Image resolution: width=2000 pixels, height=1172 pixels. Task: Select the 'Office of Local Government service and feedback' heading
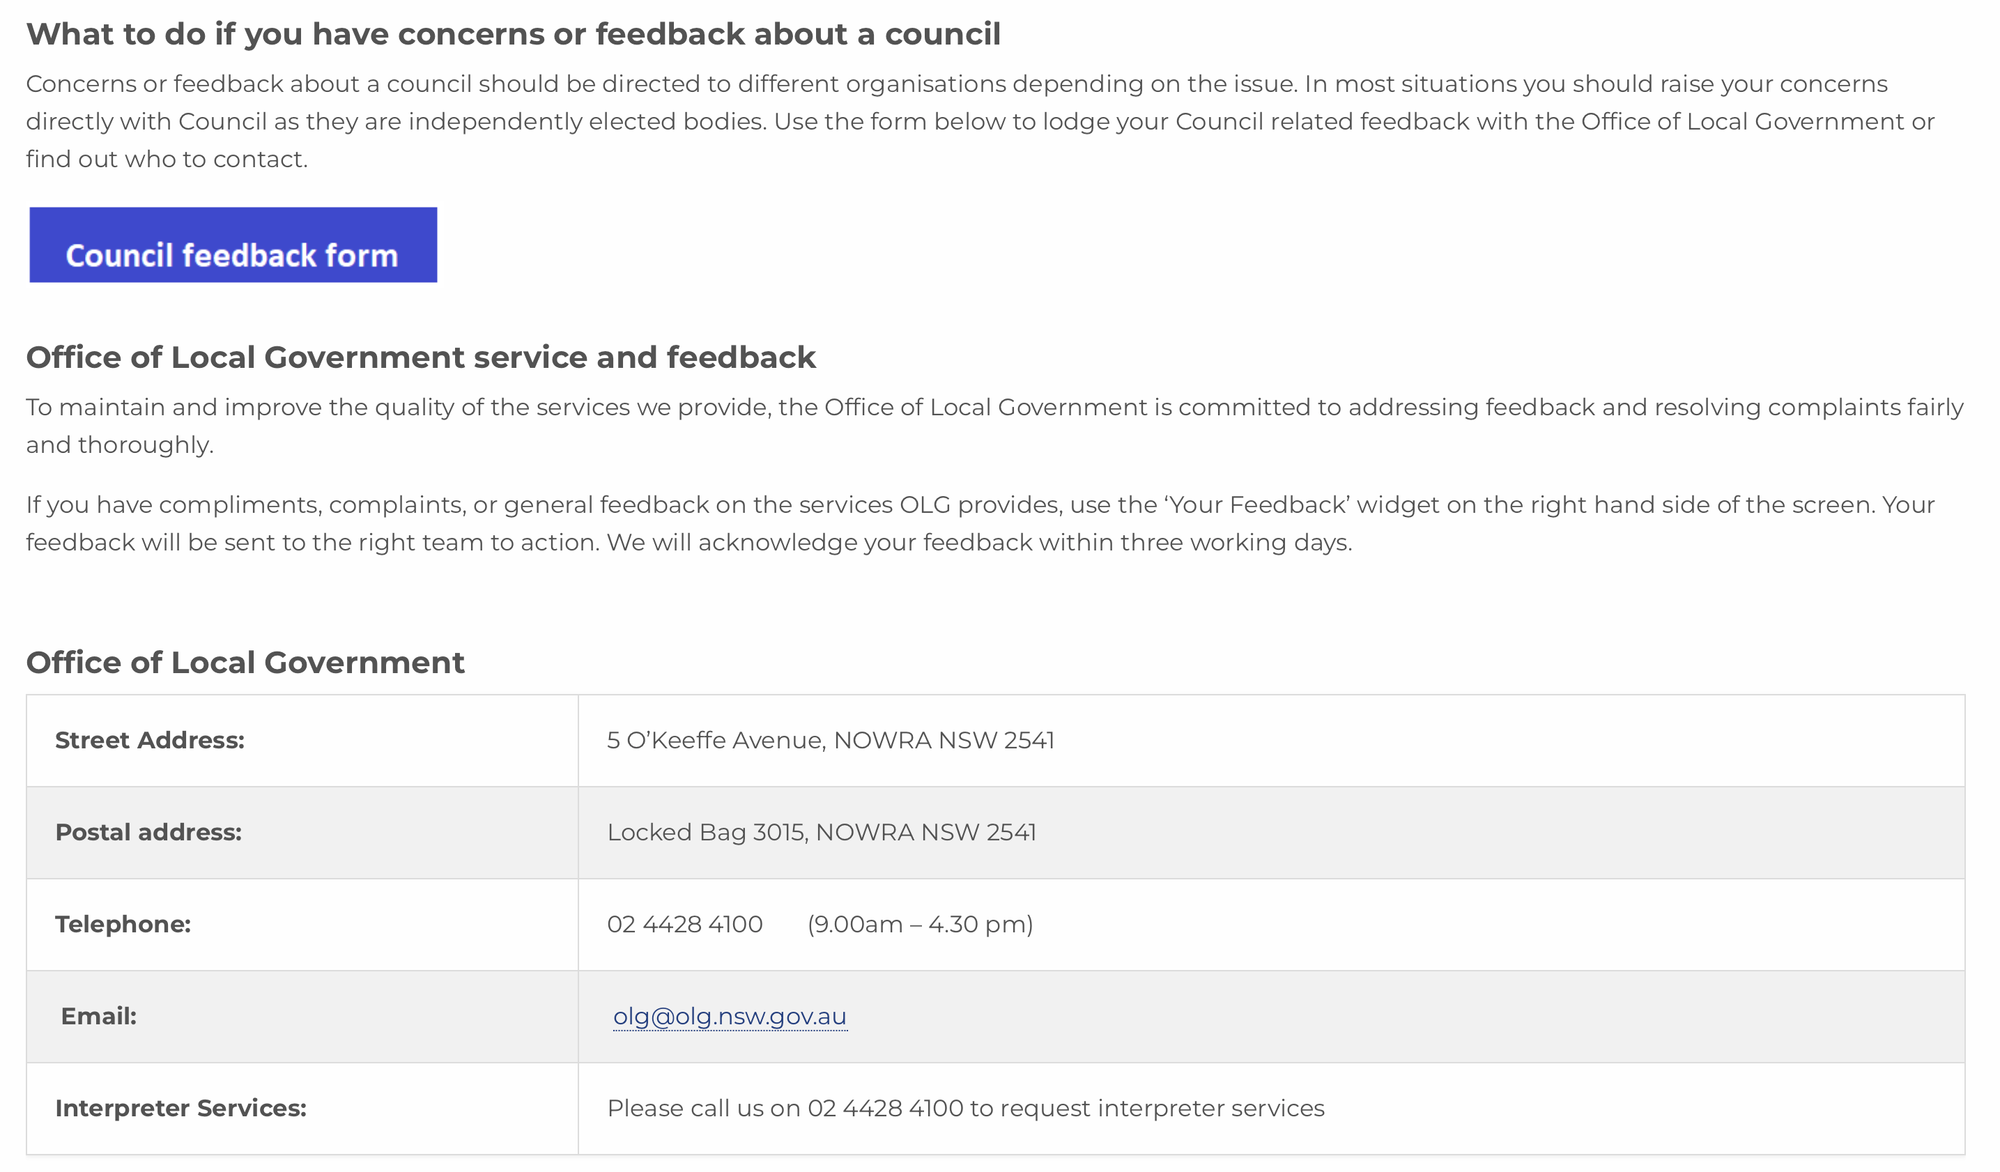(x=421, y=357)
